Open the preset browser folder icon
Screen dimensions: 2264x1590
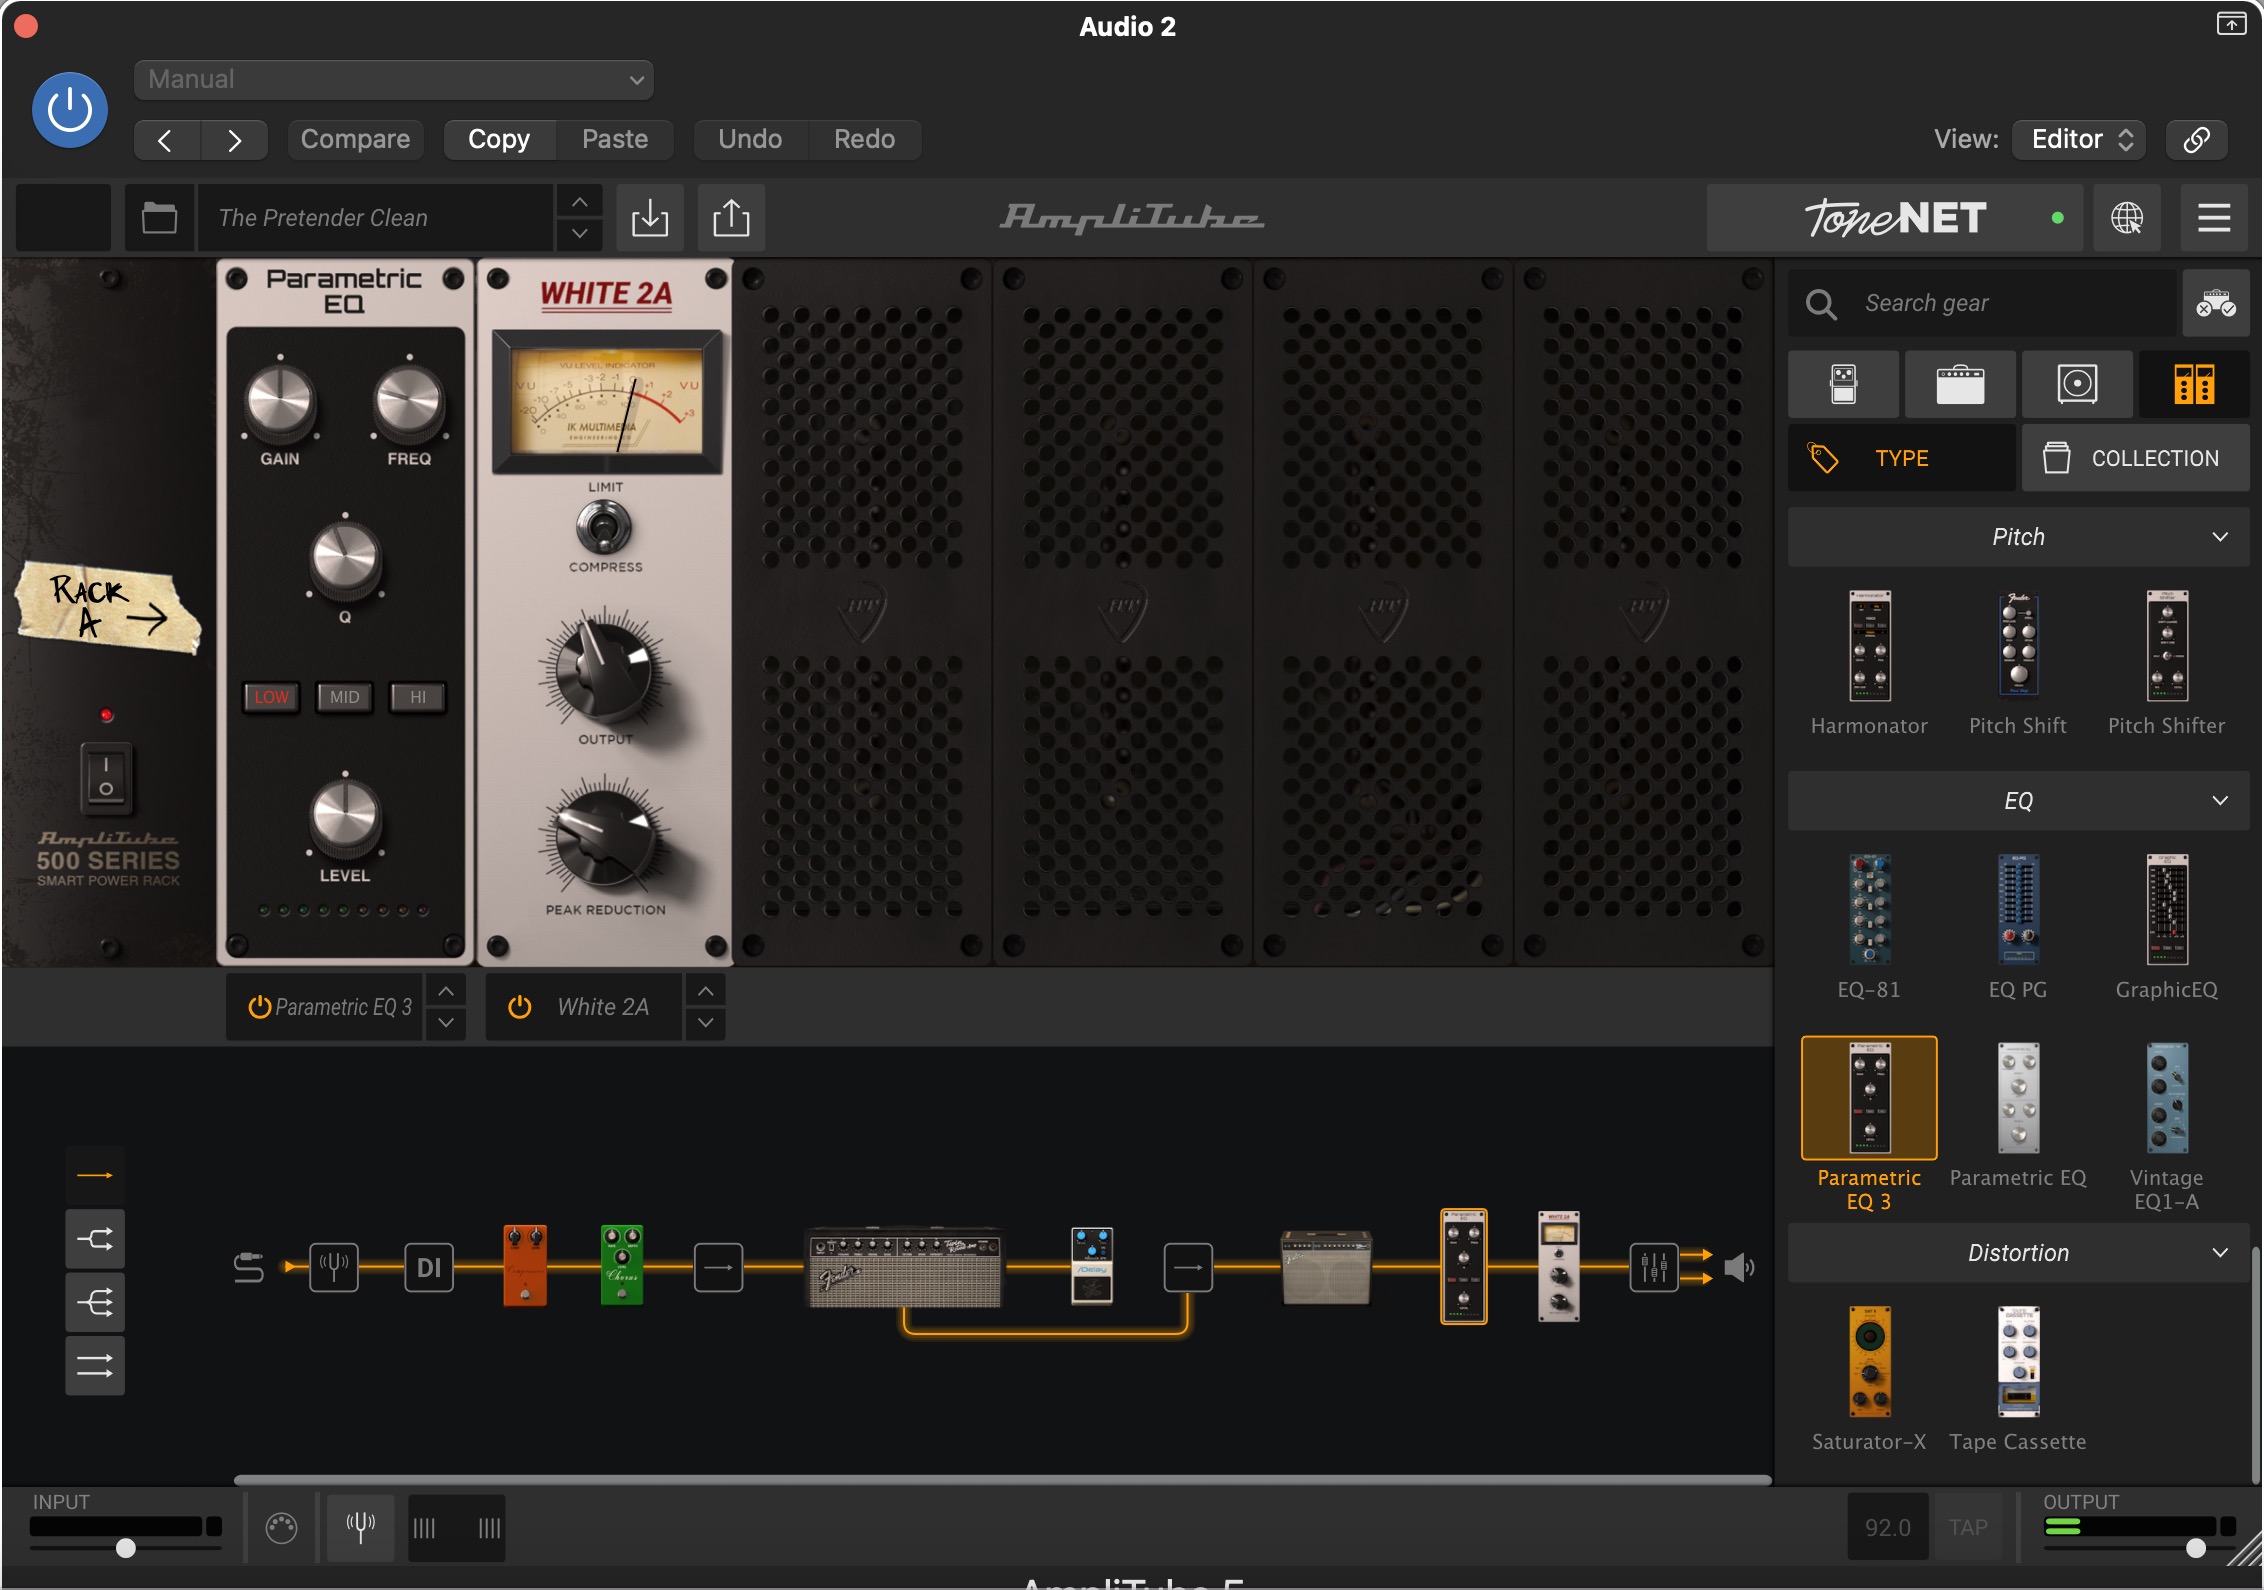159,217
